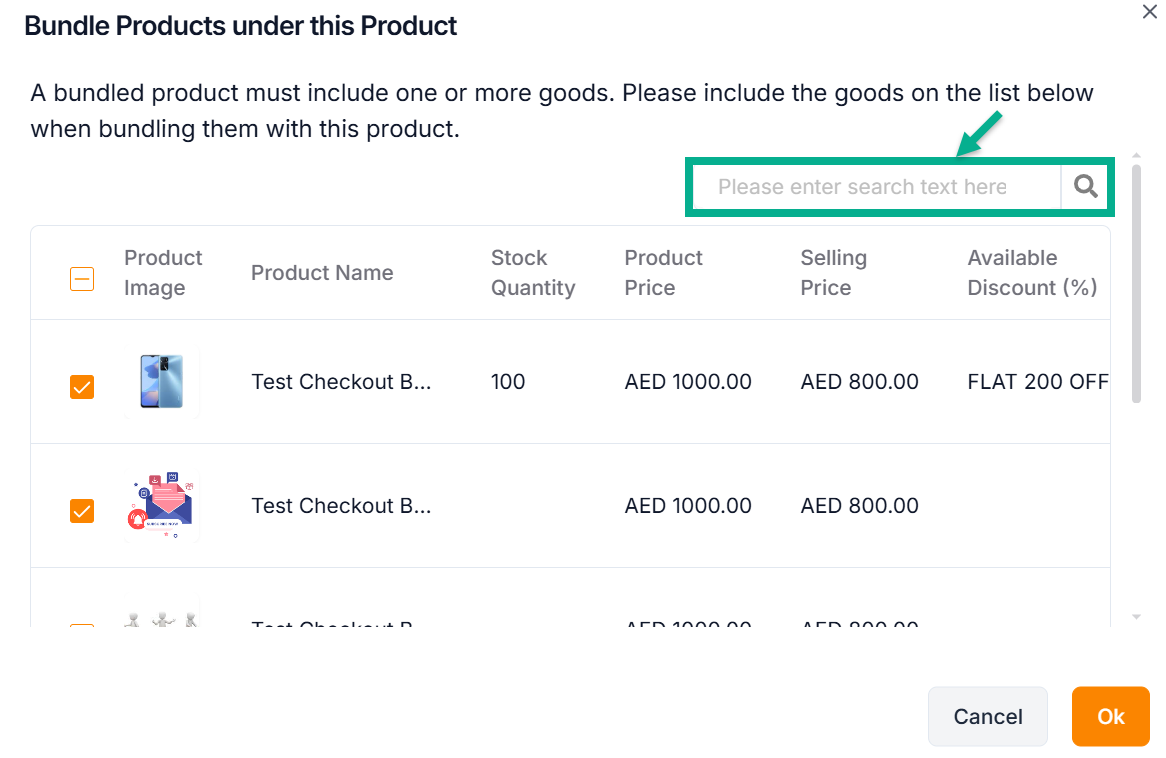Confirm with the Ok button
Viewport: 1166px width, 758px height.
point(1110,716)
